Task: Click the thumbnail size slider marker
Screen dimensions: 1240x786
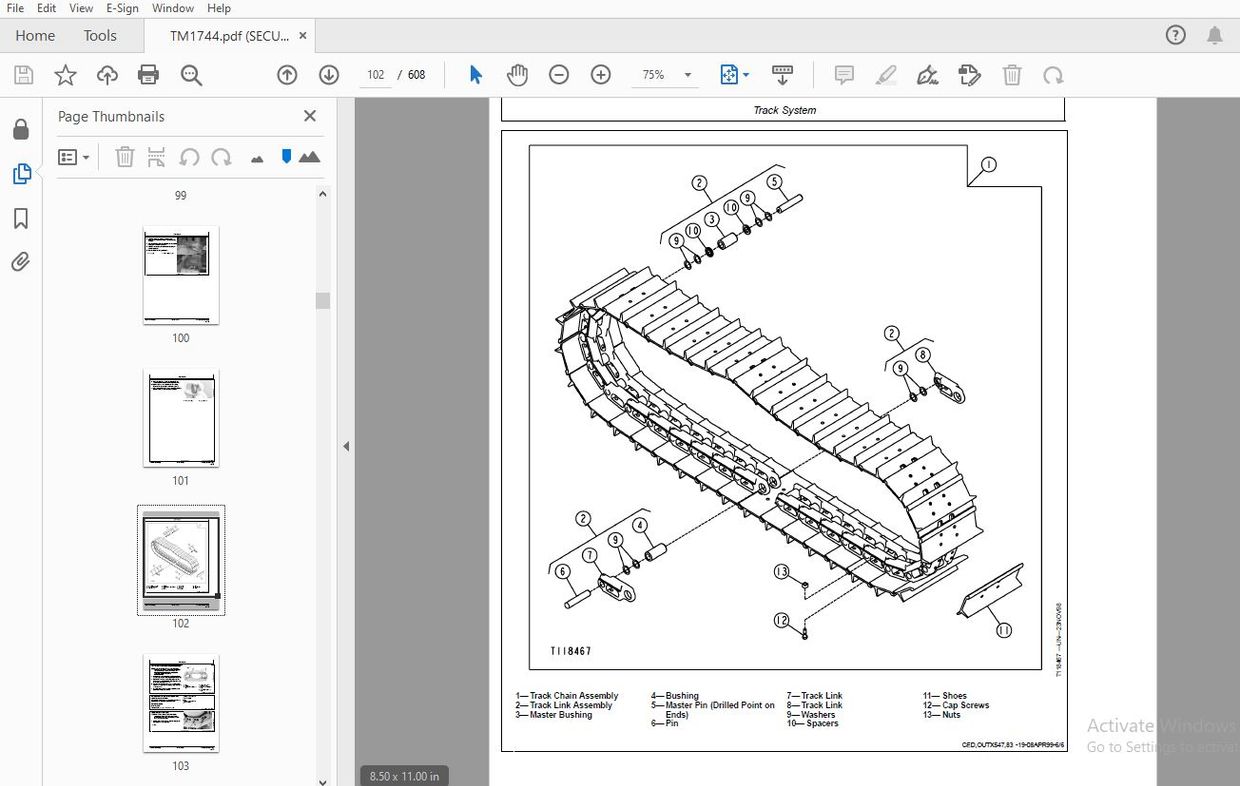Action: (x=286, y=156)
